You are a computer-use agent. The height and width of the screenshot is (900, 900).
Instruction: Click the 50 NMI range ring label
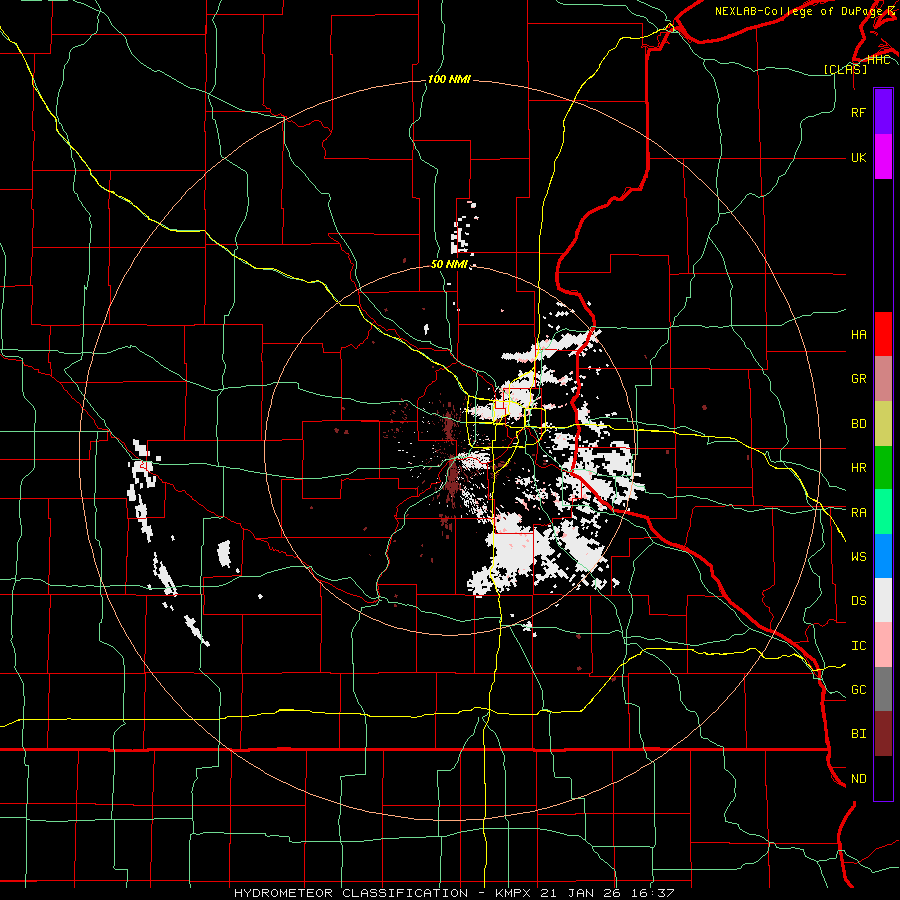tap(449, 265)
